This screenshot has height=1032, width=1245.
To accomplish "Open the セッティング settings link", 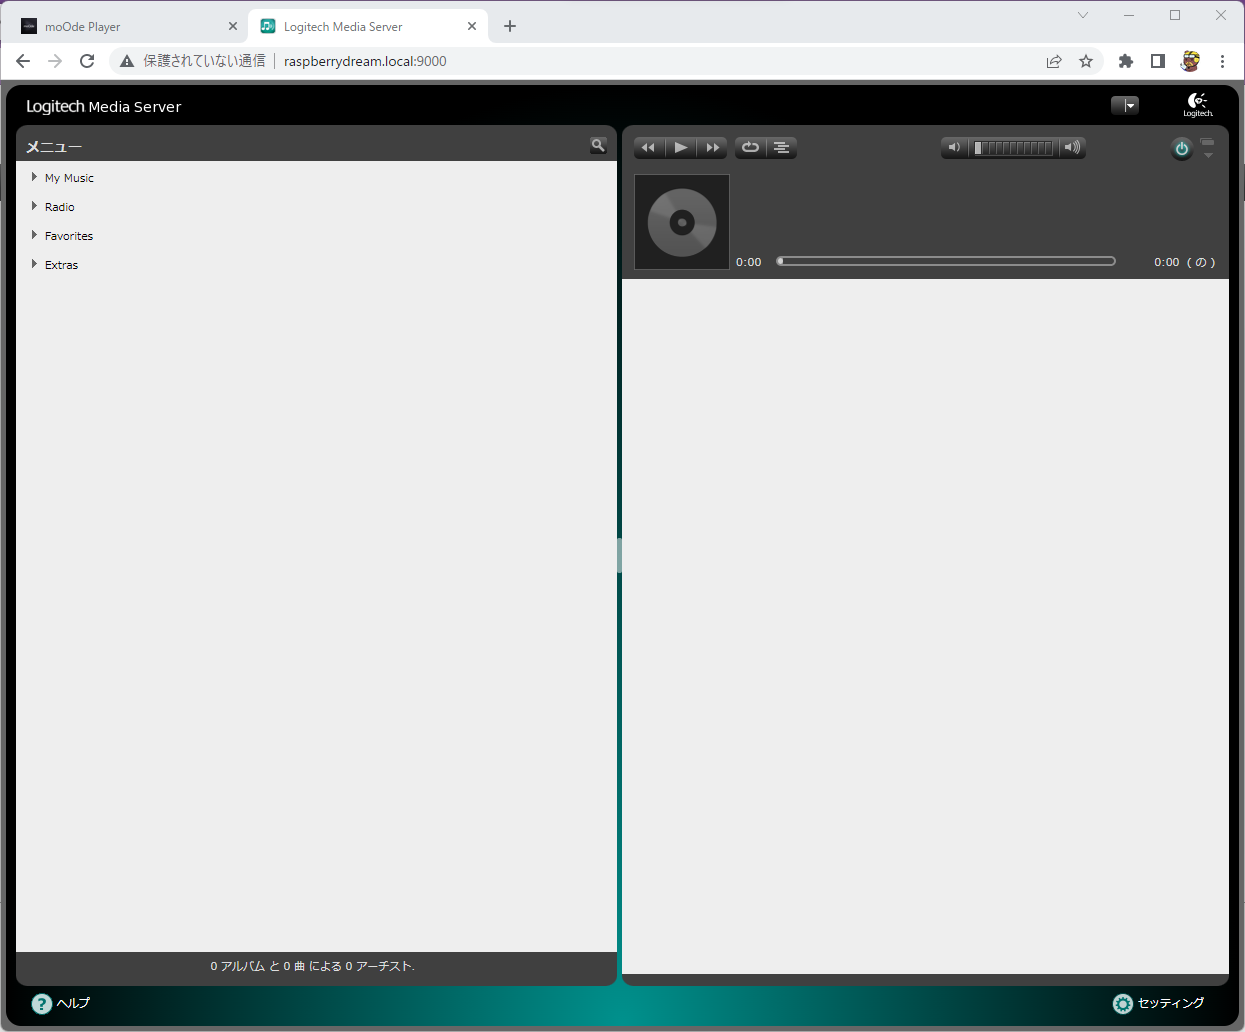I will point(1171,1003).
